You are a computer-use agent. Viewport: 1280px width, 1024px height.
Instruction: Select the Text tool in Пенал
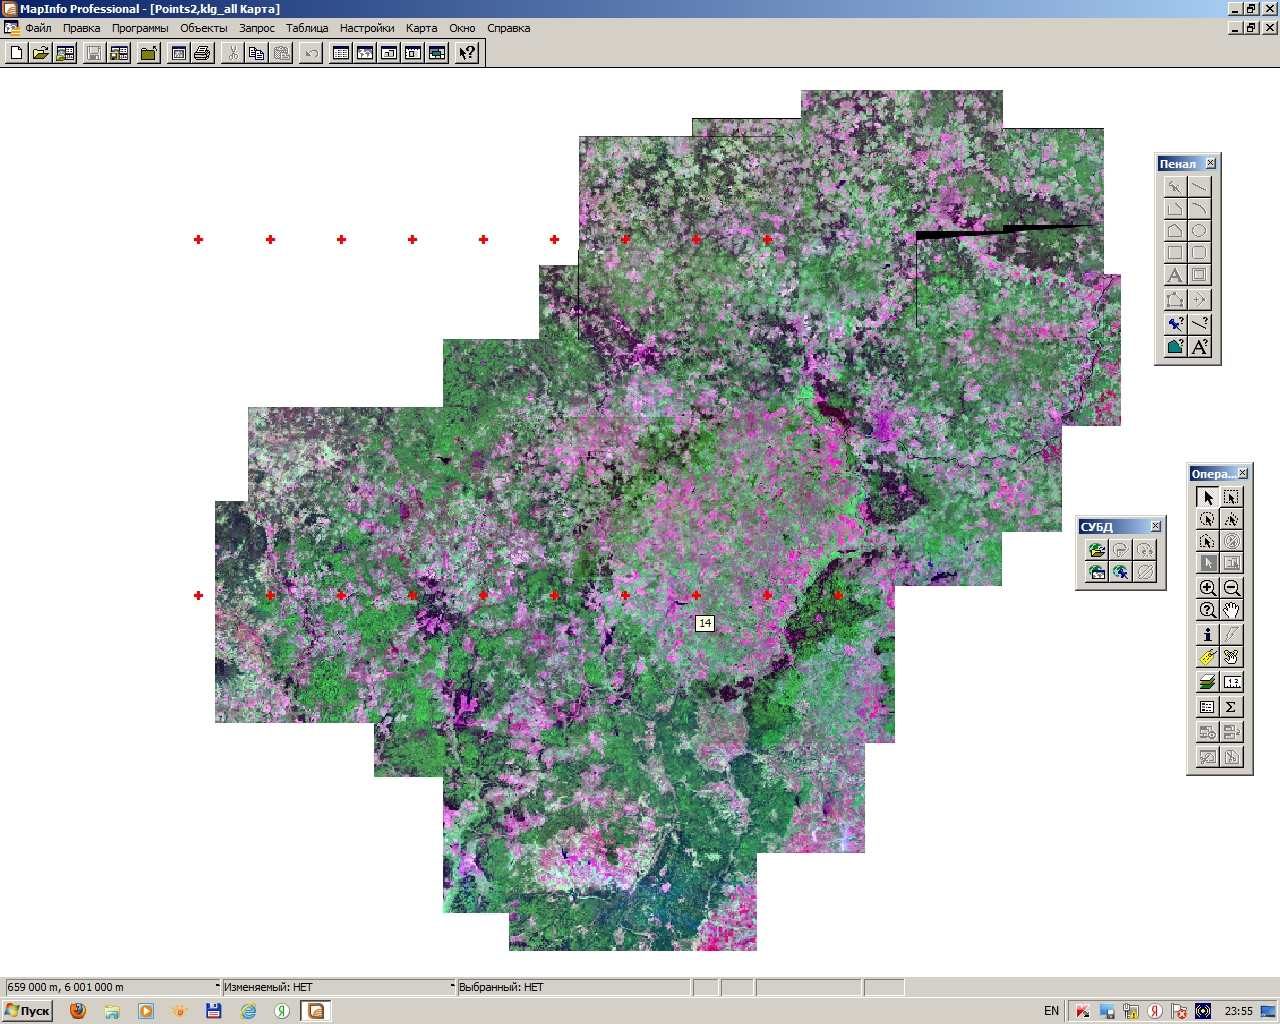click(1175, 275)
